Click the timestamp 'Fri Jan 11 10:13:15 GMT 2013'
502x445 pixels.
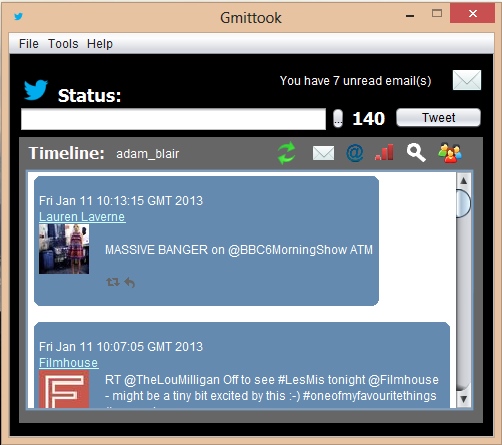tap(121, 201)
